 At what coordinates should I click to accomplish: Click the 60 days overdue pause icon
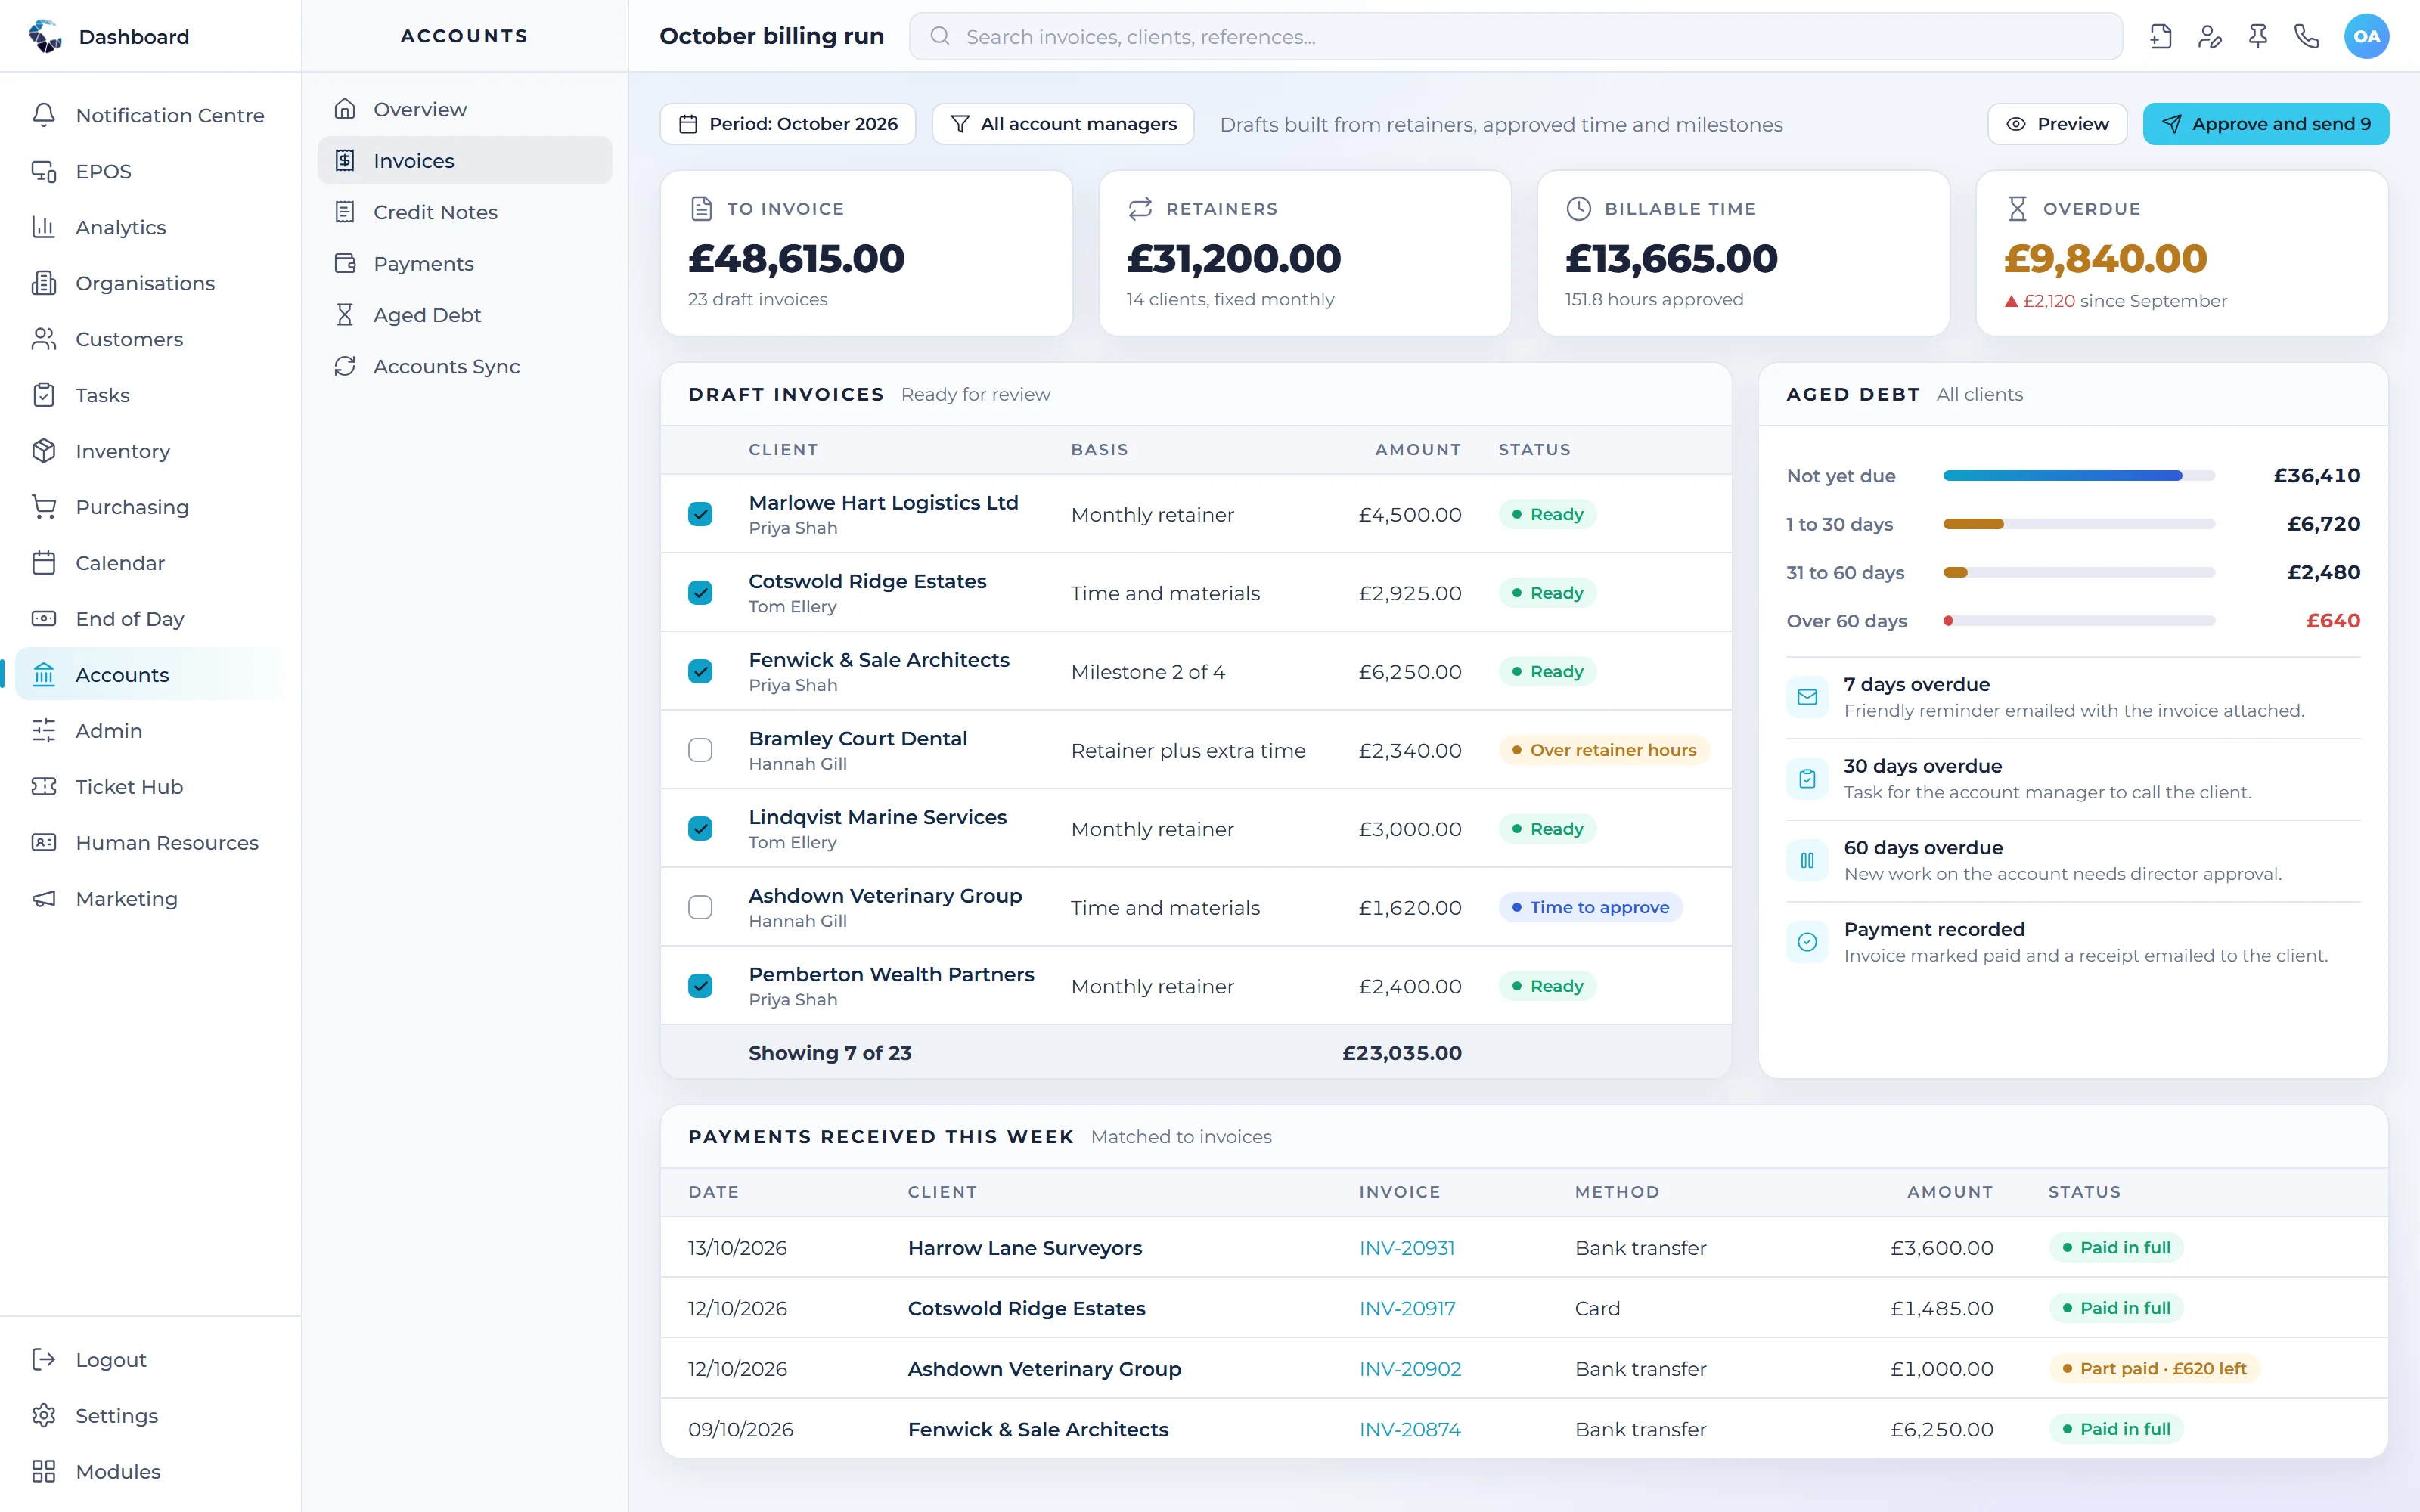pos(1807,860)
